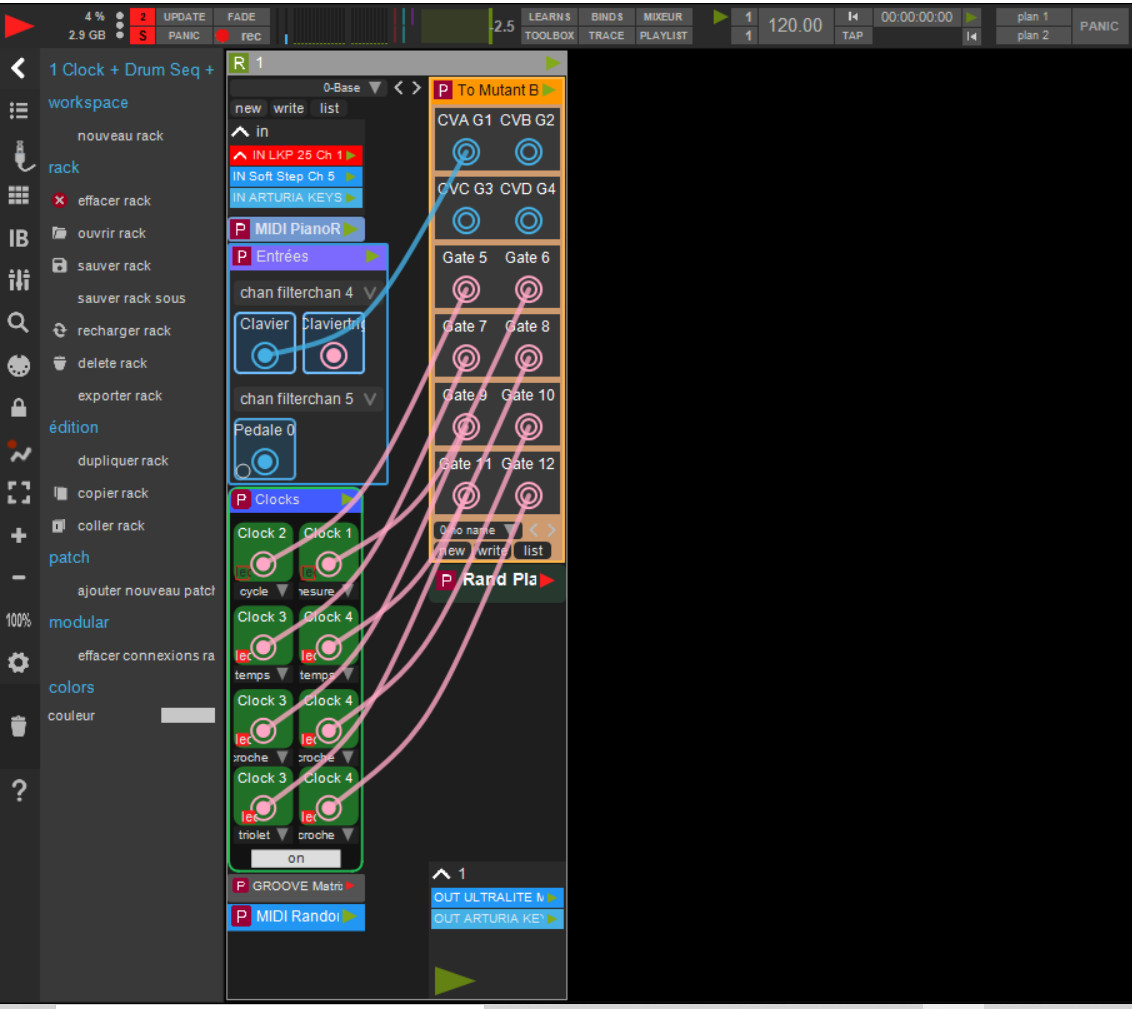Toggle the red S button in top bar
The width and height of the screenshot is (1132, 1009).
click(x=143, y=36)
